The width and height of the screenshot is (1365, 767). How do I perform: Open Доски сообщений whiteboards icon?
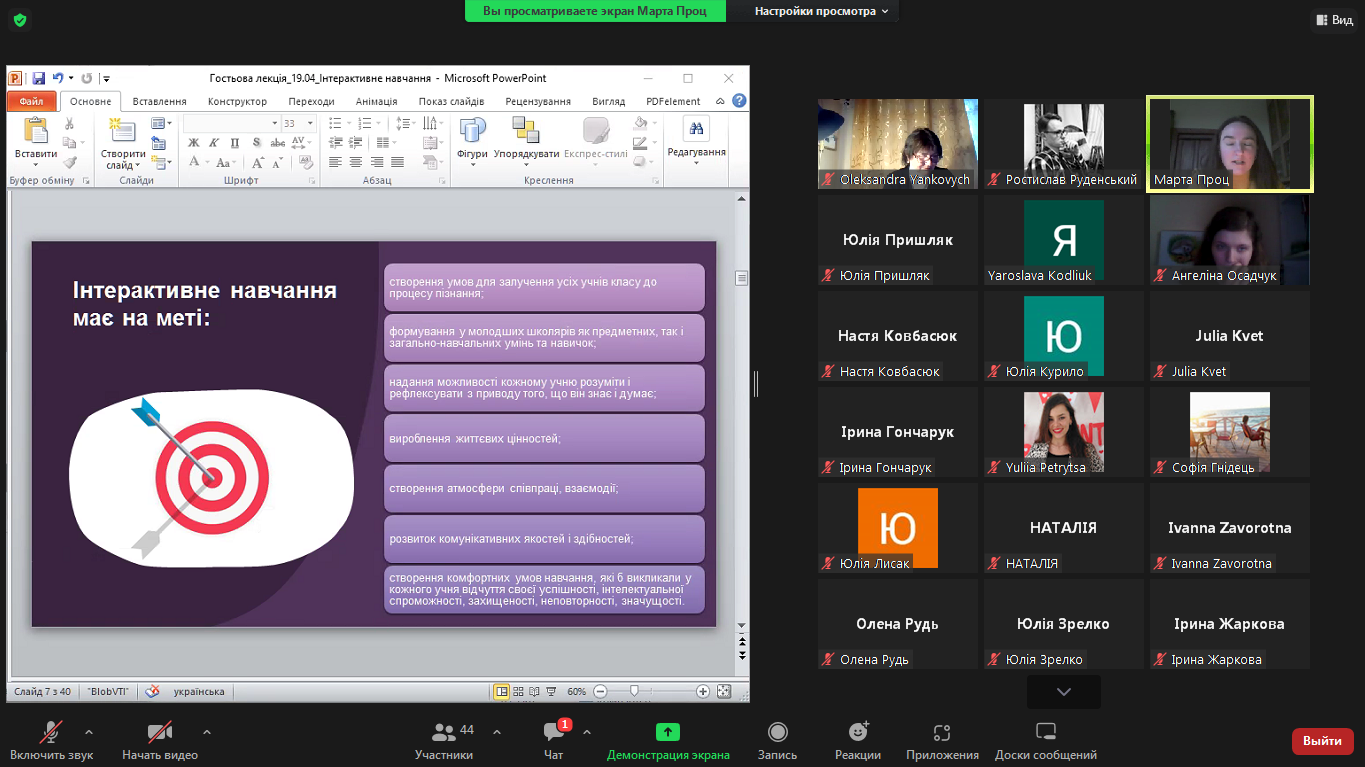tap(1045, 733)
